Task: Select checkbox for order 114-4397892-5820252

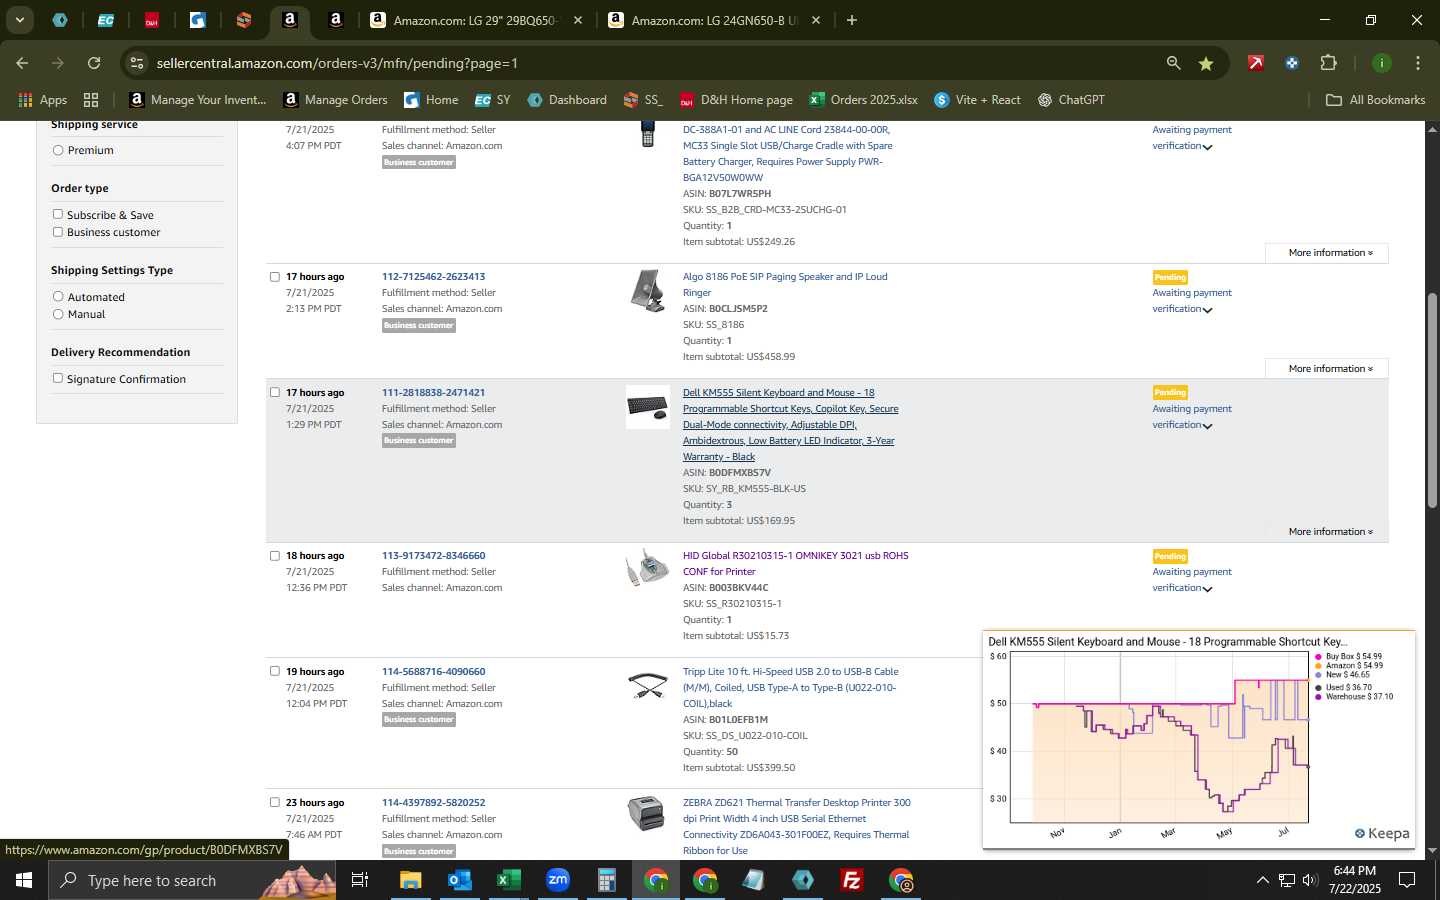Action: pos(275,802)
